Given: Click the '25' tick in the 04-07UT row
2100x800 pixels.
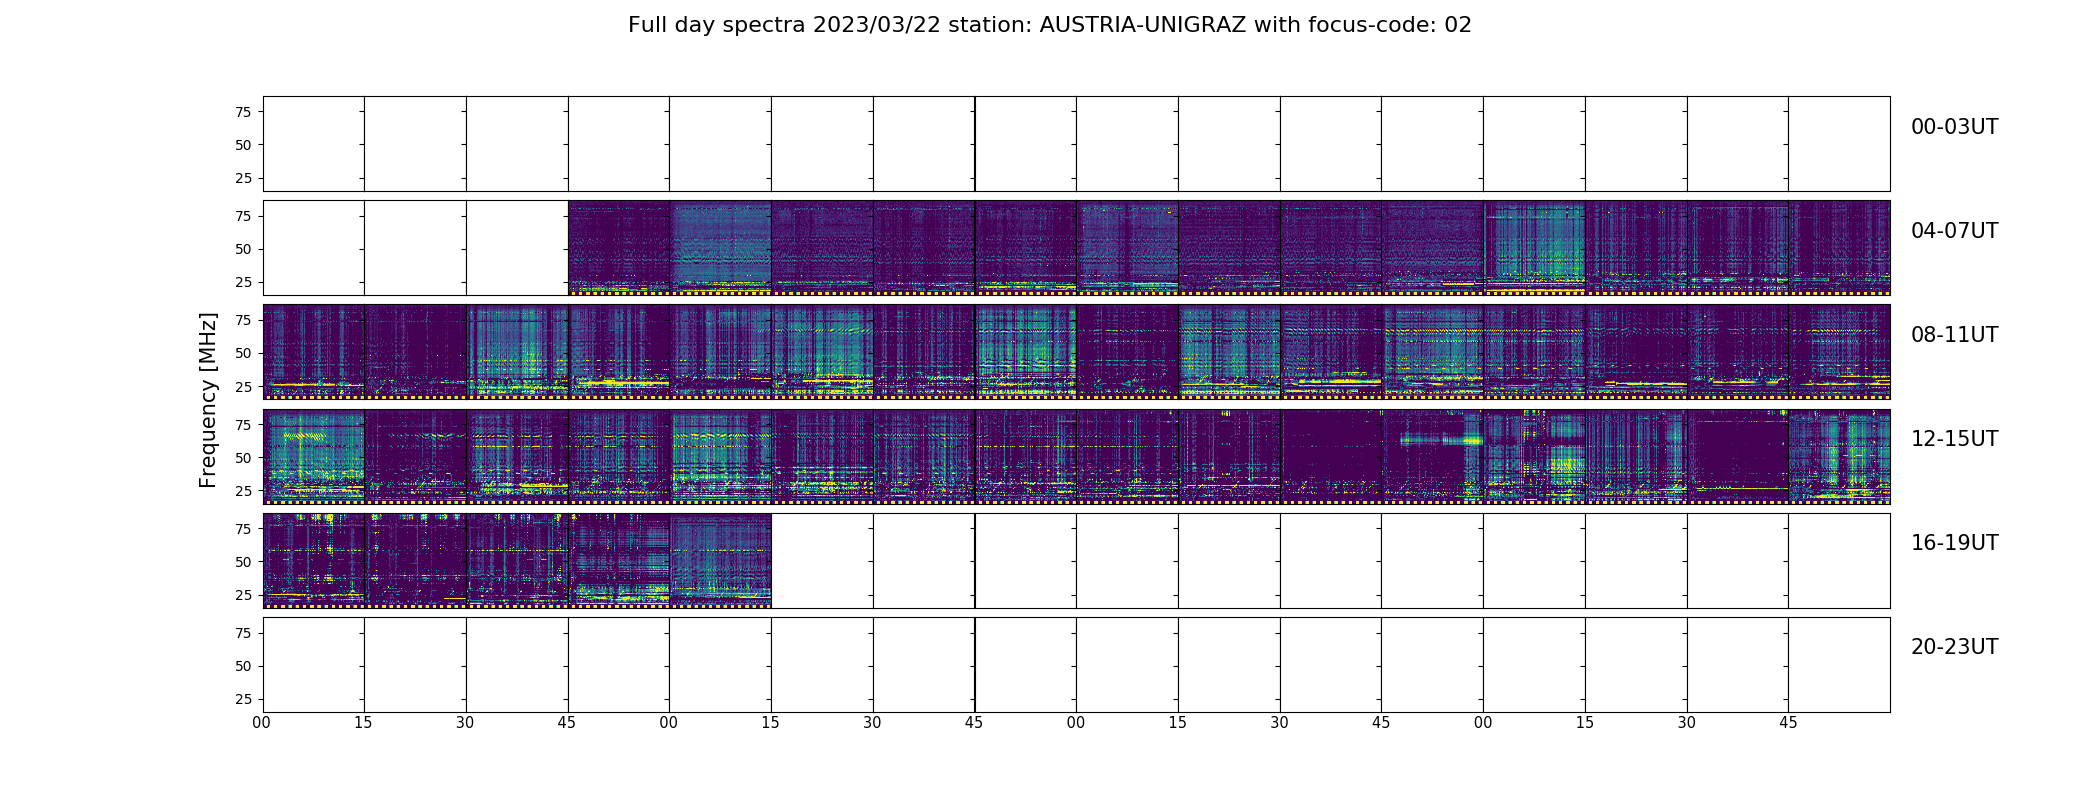Looking at the screenshot, I should (243, 282).
